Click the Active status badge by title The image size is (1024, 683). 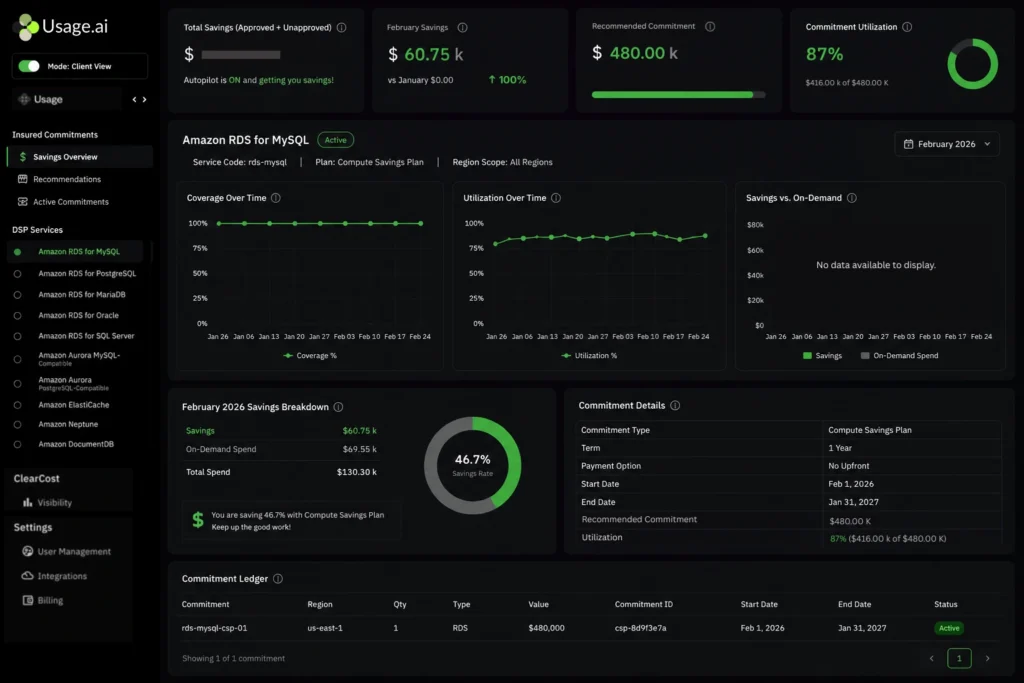coord(336,140)
